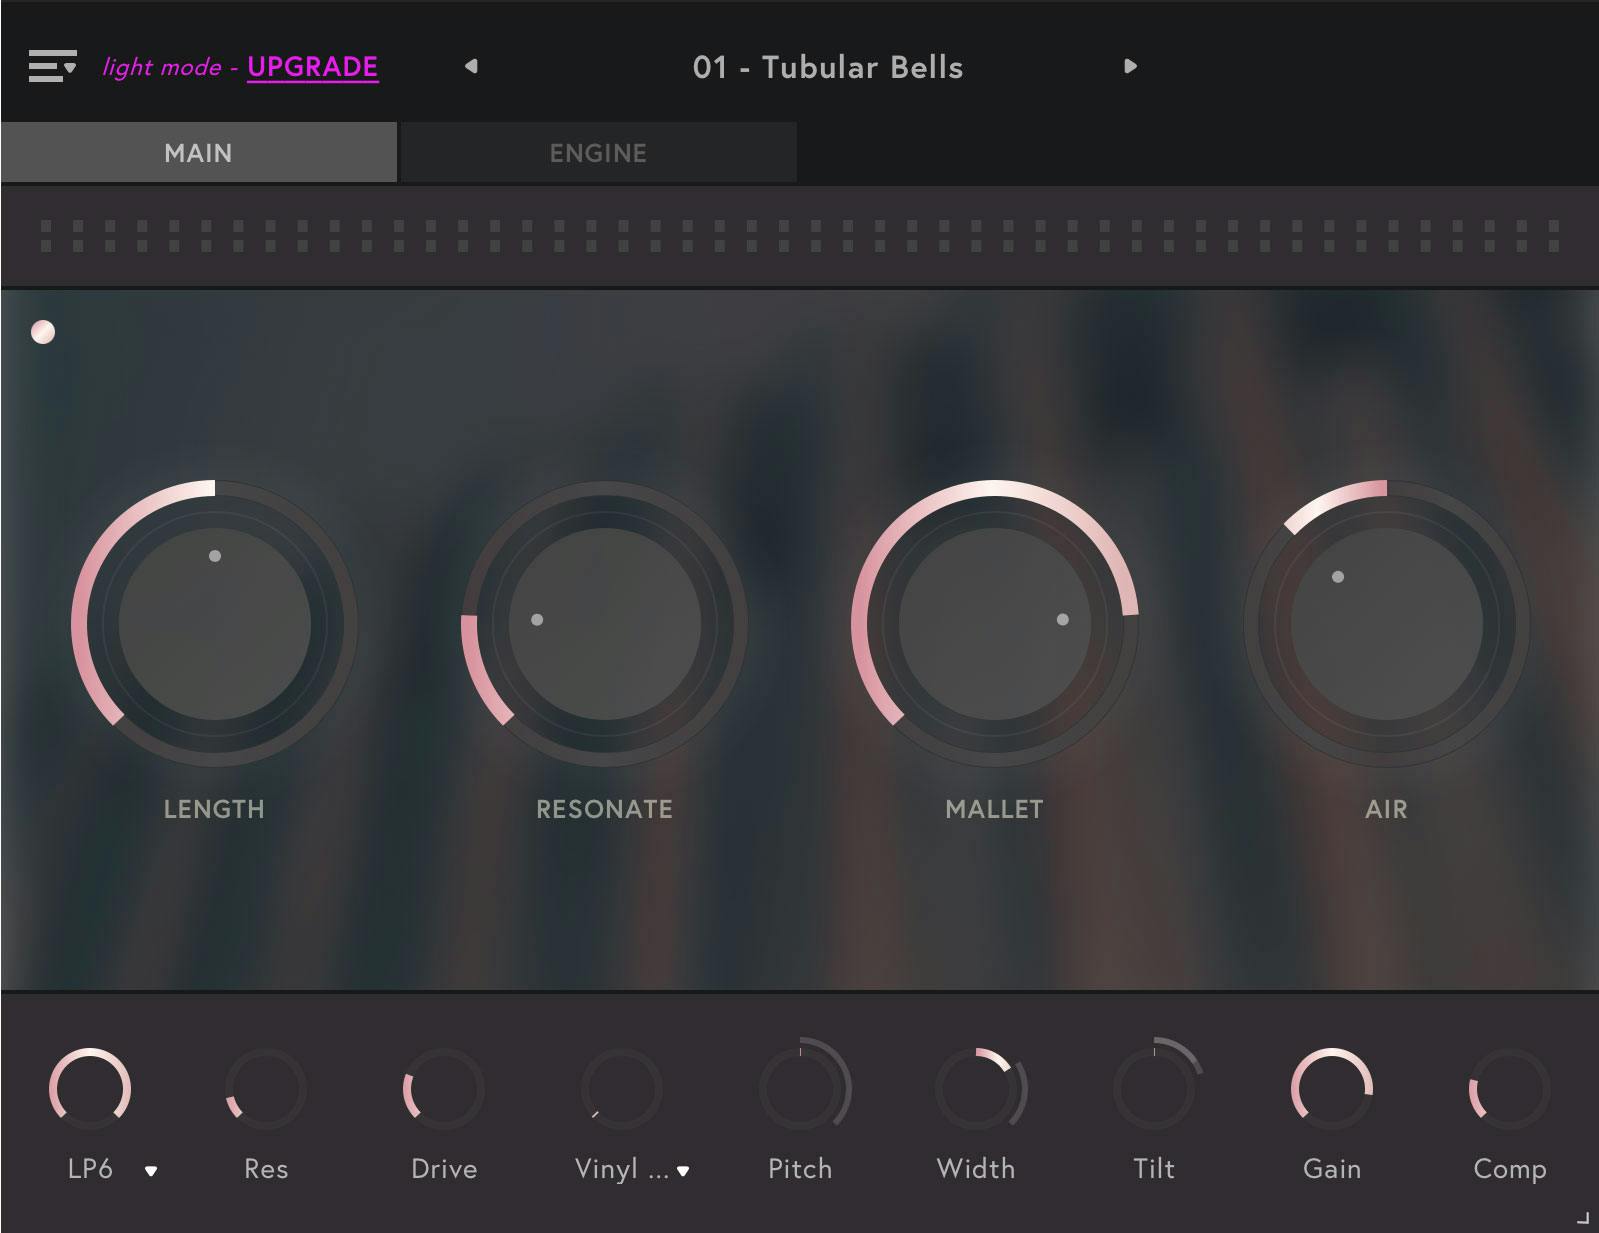
Task: Open the LP6 filter type dropdown arrow
Action: coord(151,1171)
